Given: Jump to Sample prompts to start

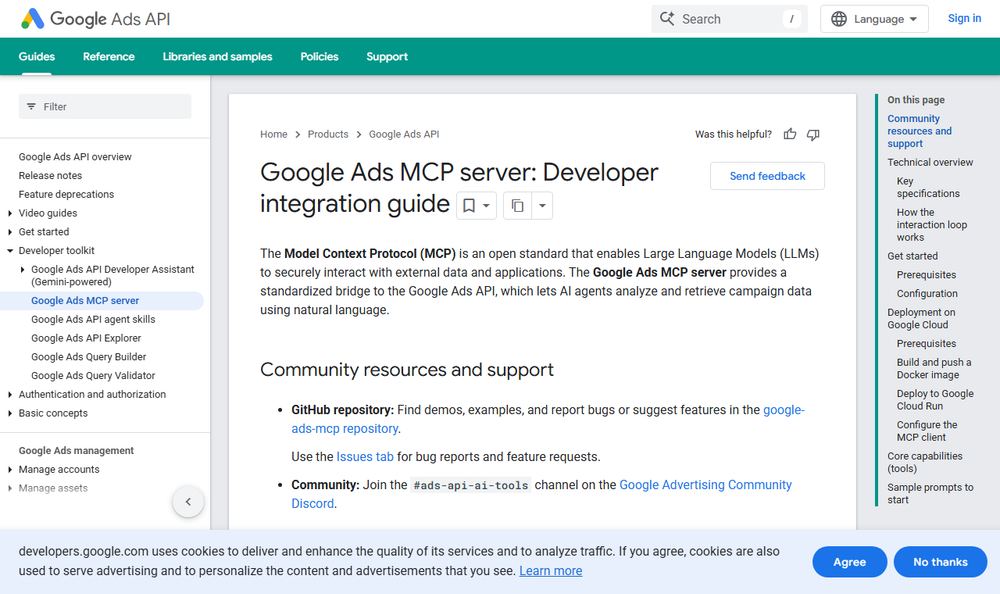Looking at the screenshot, I should pos(930,493).
